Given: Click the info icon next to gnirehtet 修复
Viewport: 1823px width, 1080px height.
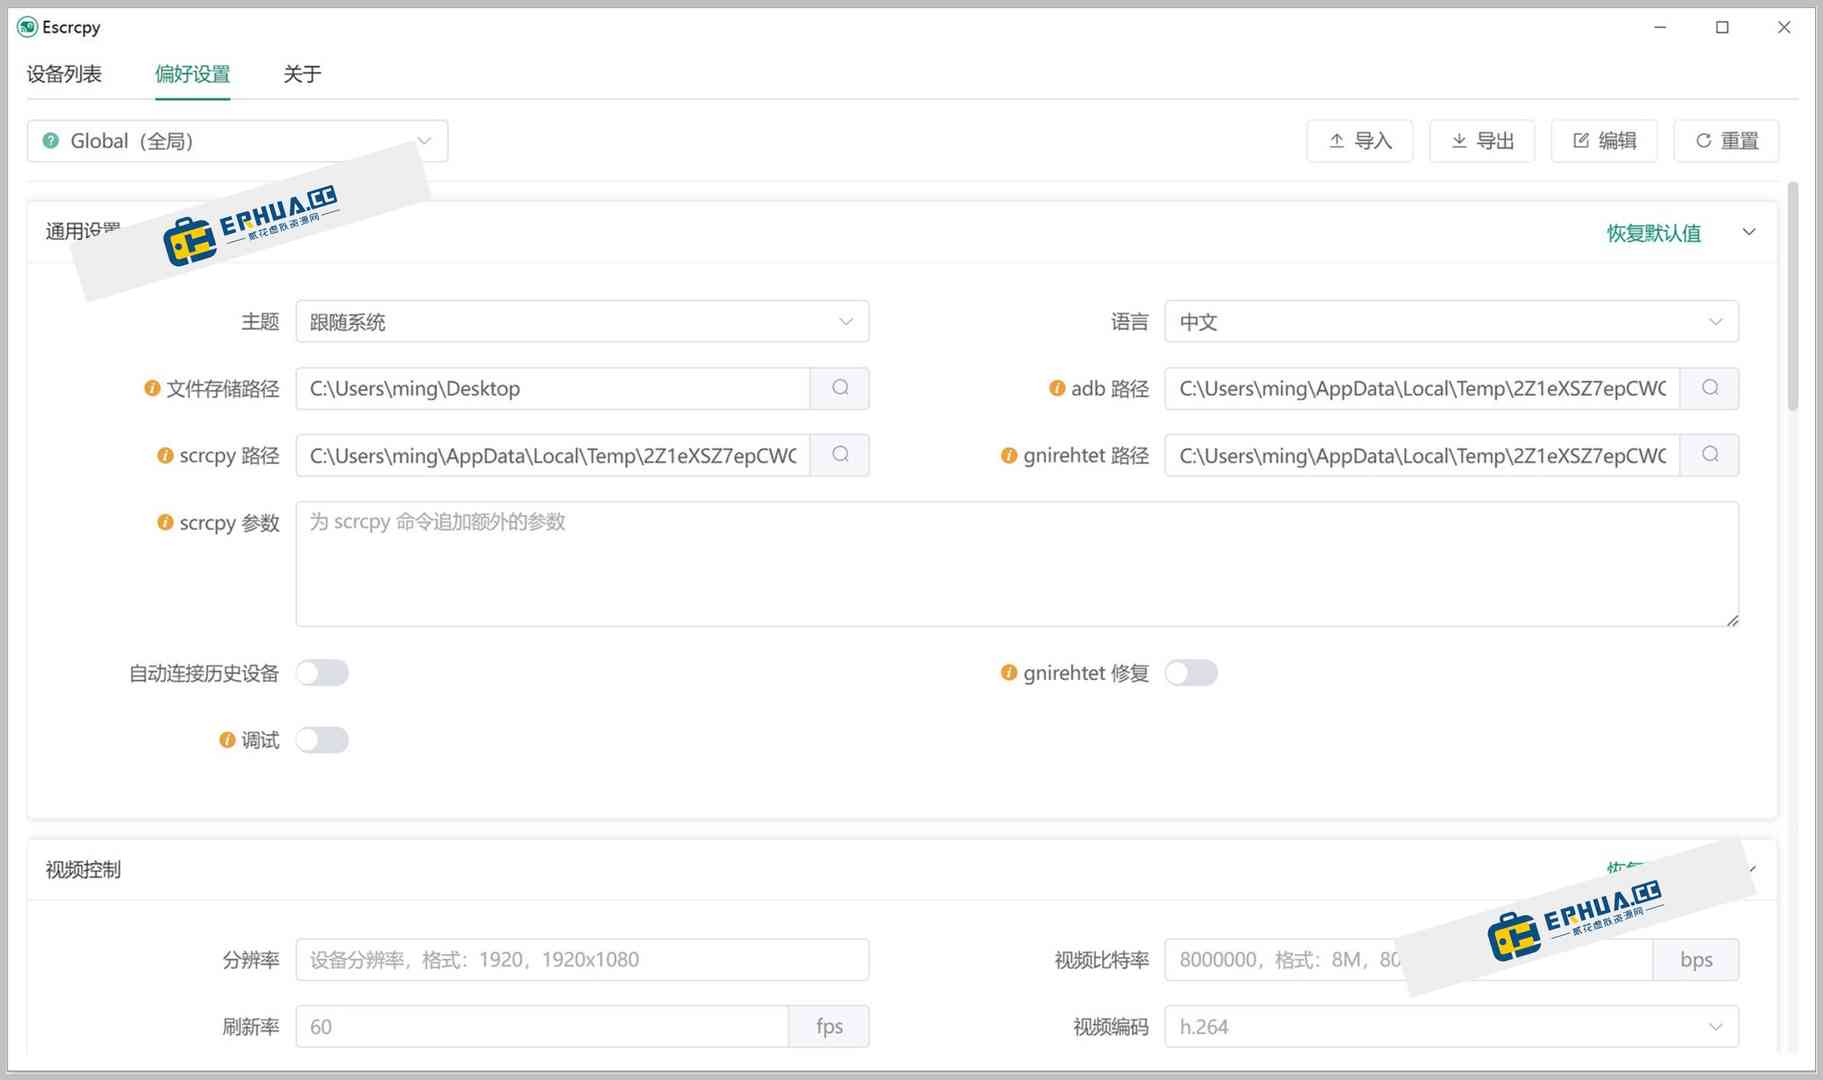Looking at the screenshot, I should pos(1009,673).
